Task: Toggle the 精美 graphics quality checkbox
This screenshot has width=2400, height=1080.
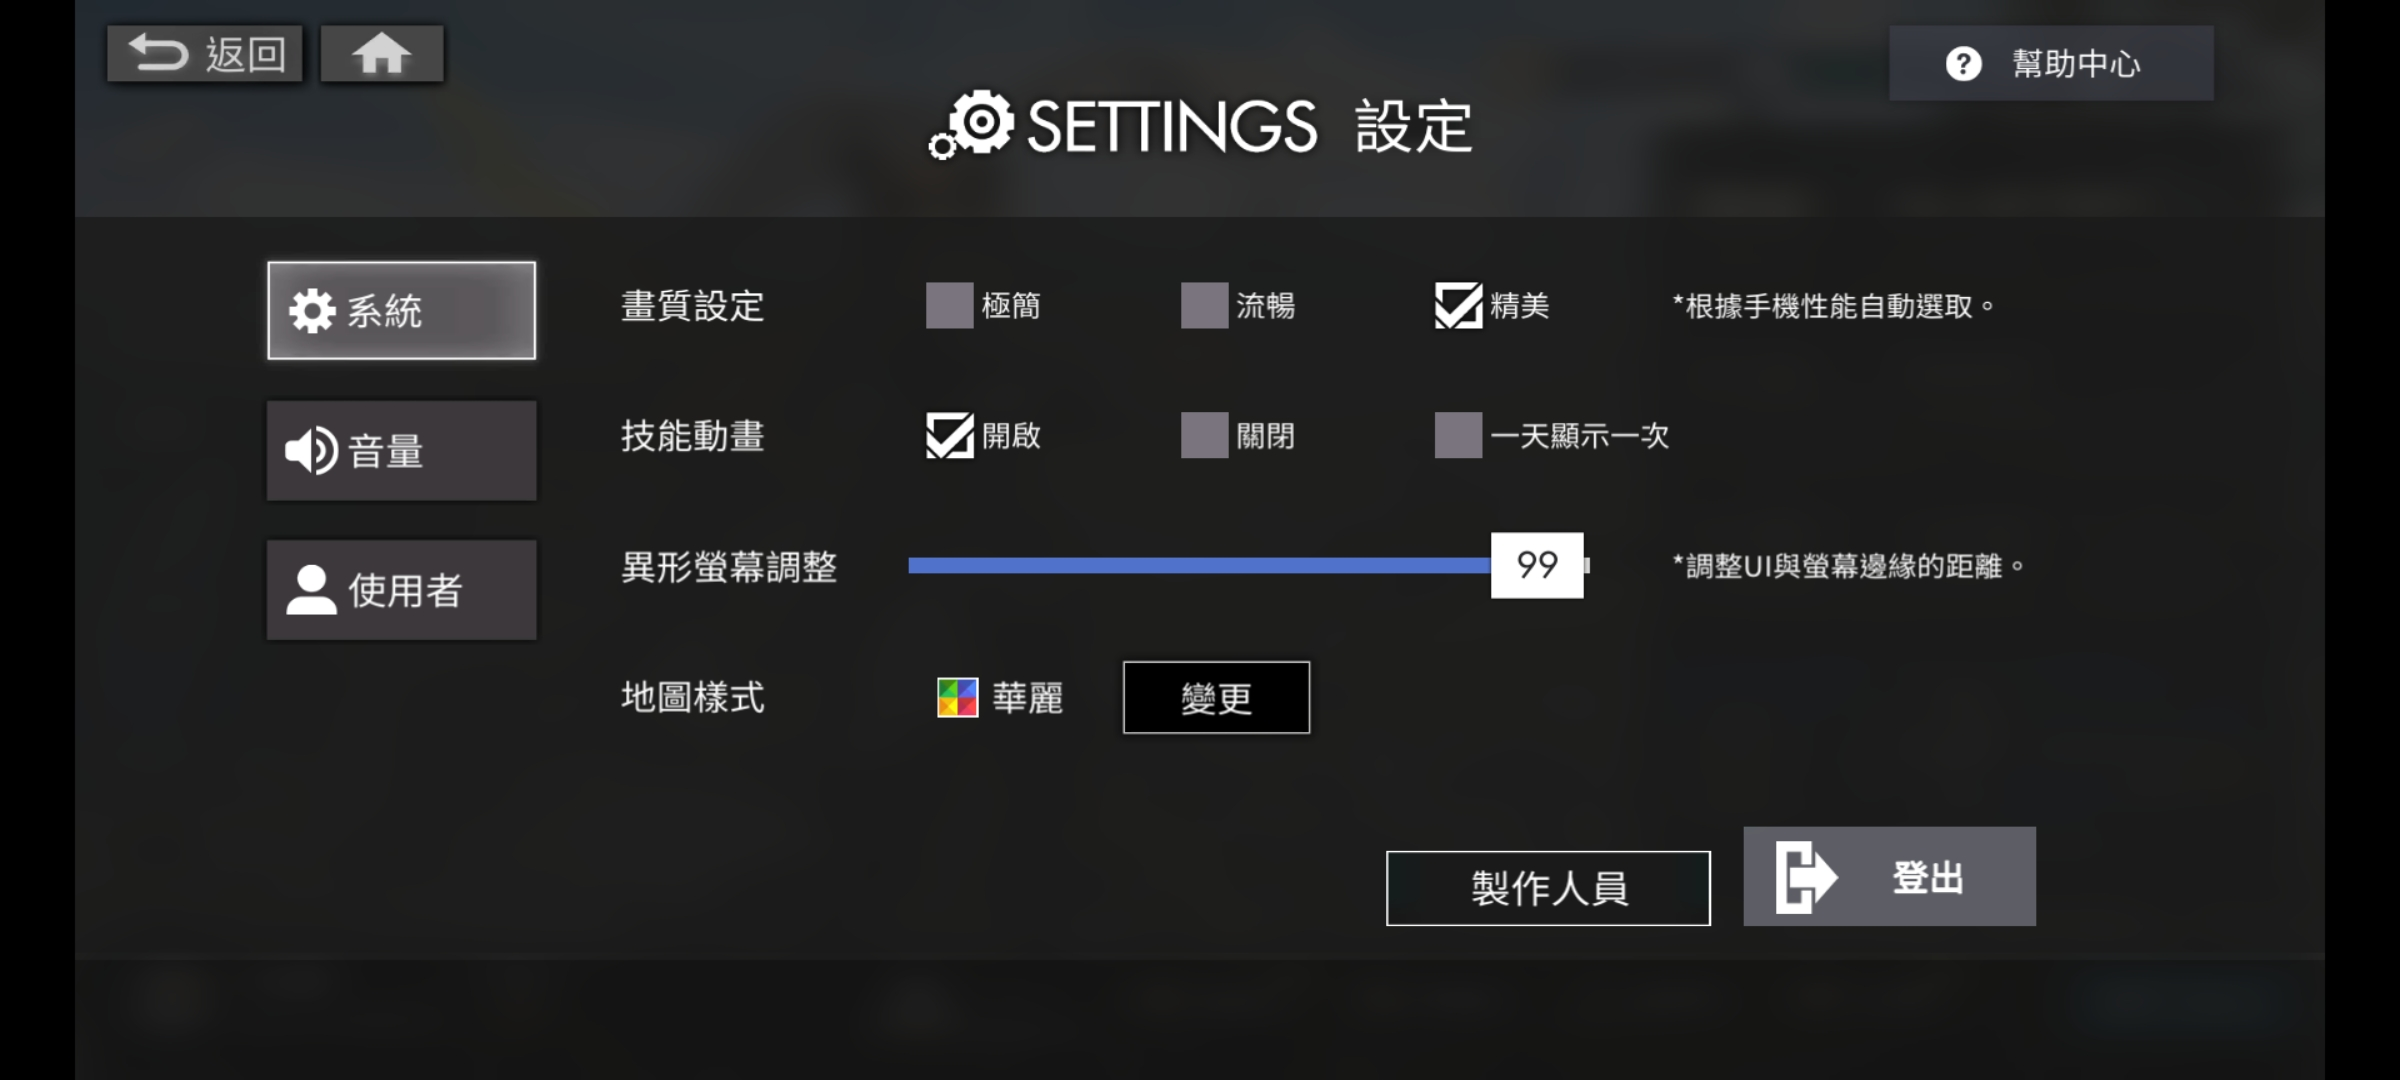Action: [x=1458, y=306]
